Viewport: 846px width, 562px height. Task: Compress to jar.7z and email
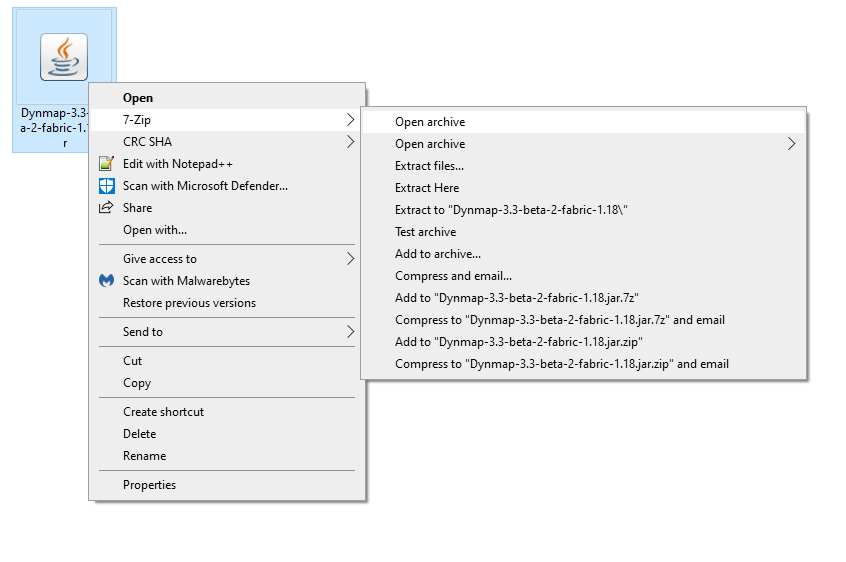click(x=584, y=320)
